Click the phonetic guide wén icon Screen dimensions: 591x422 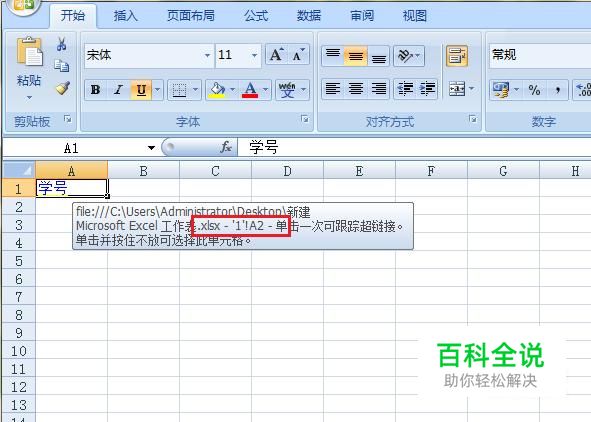click(x=287, y=90)
